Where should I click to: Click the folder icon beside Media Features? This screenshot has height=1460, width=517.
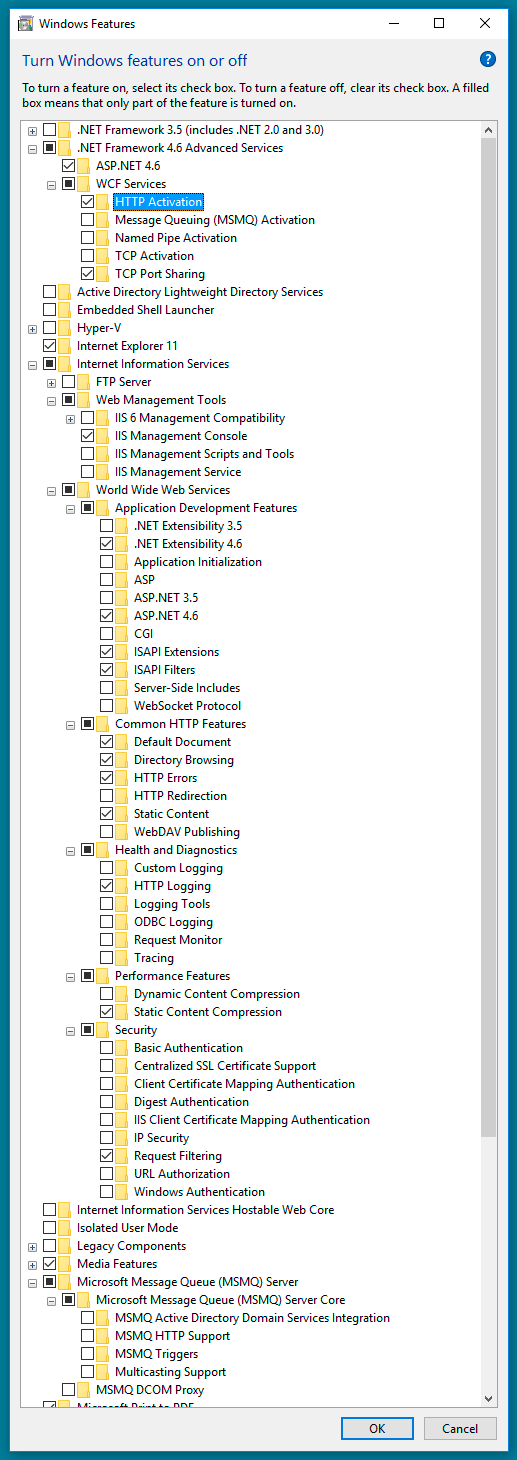65,1264
